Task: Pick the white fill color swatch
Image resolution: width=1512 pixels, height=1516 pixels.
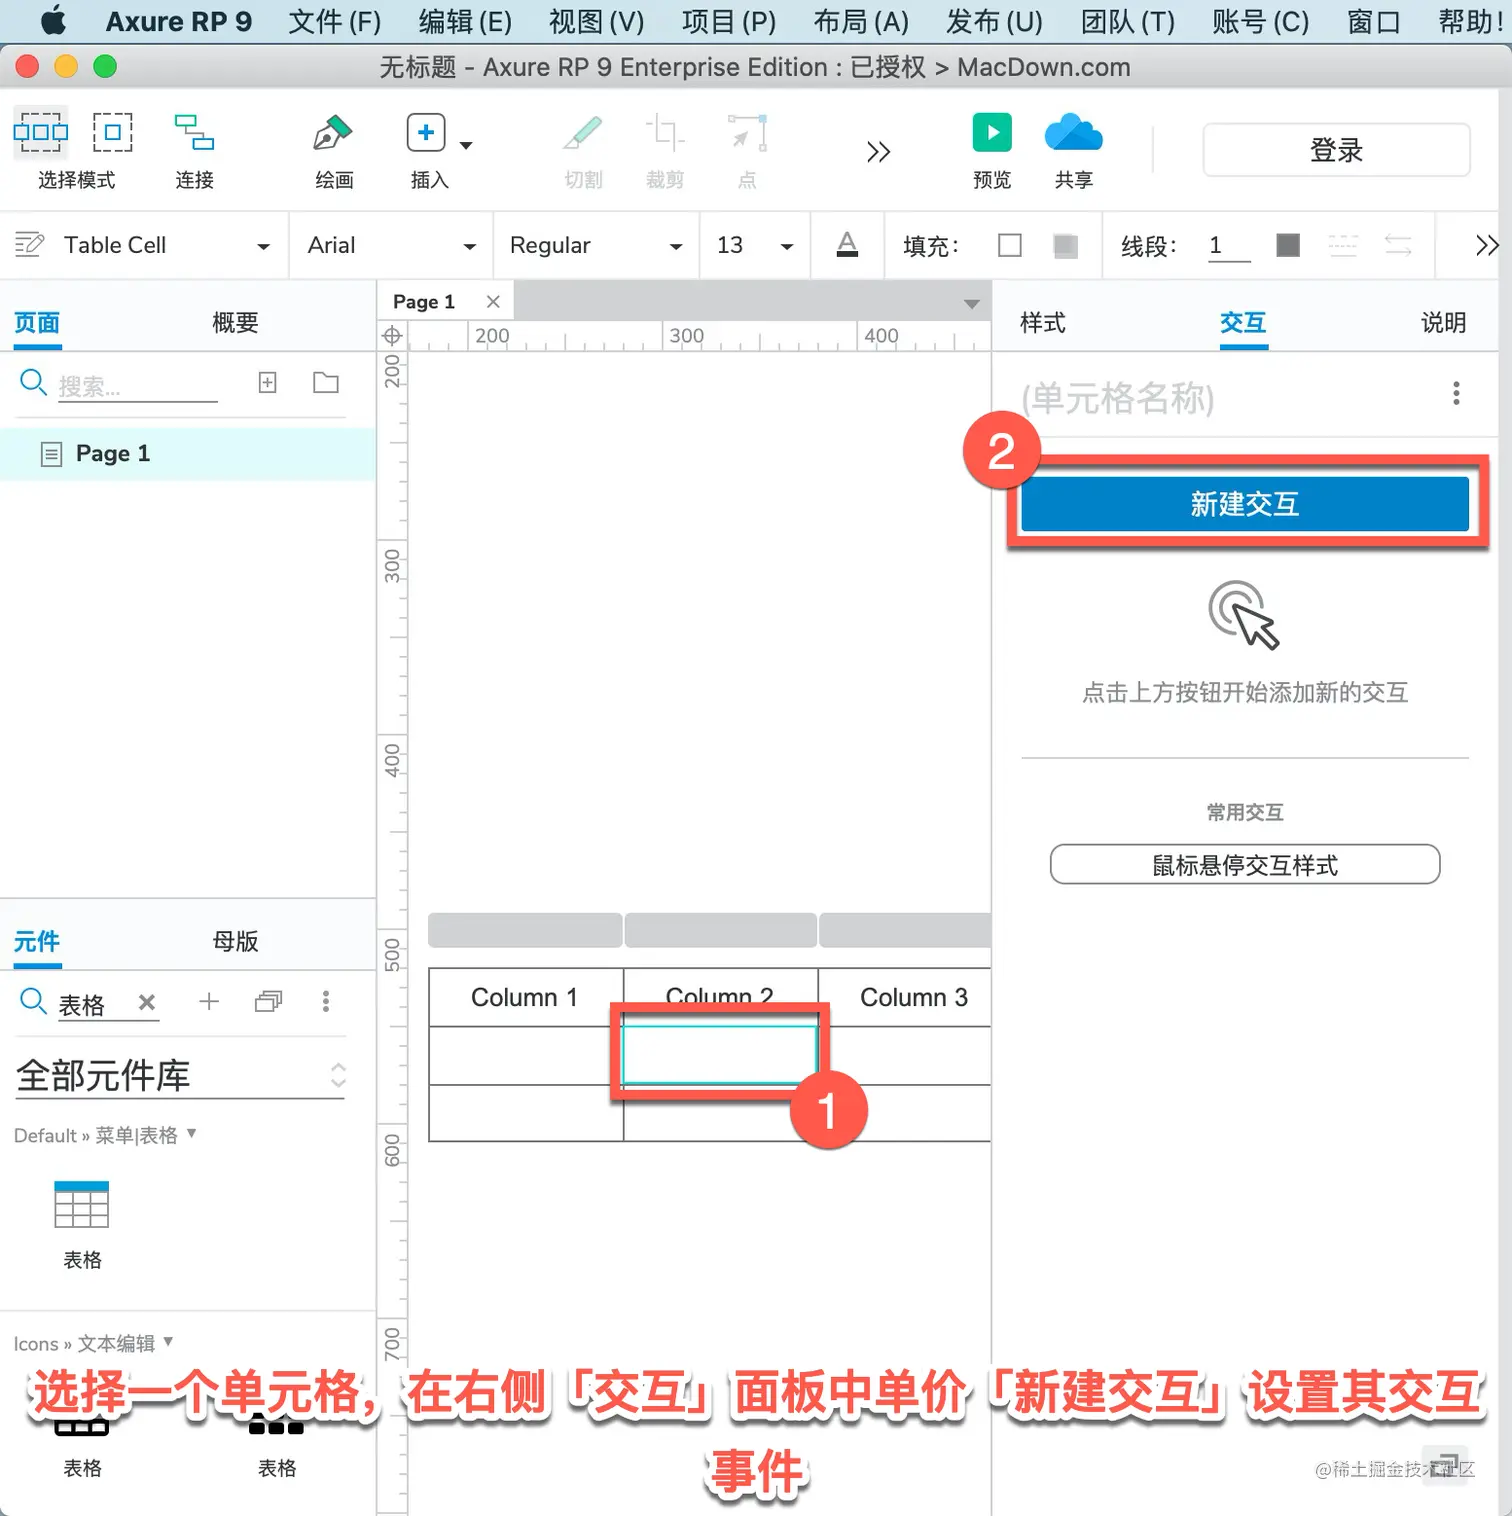Action: [1010, 245]
